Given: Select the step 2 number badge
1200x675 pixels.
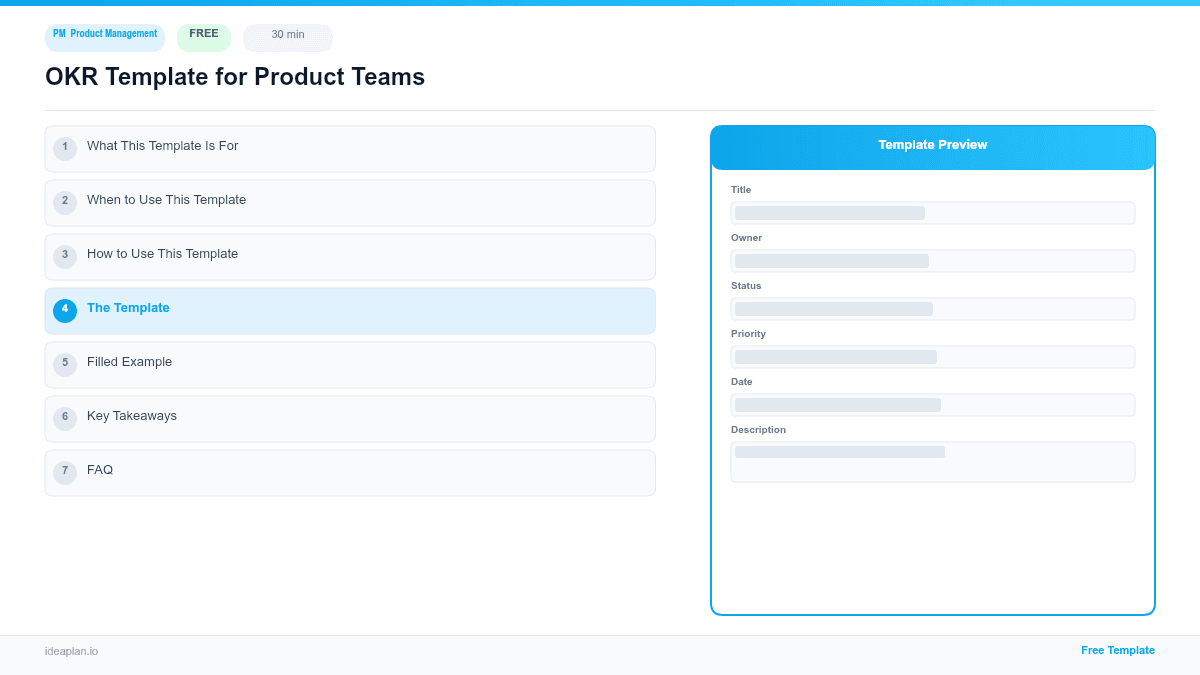Looking at the screenshot, I should tap(65, 202).
